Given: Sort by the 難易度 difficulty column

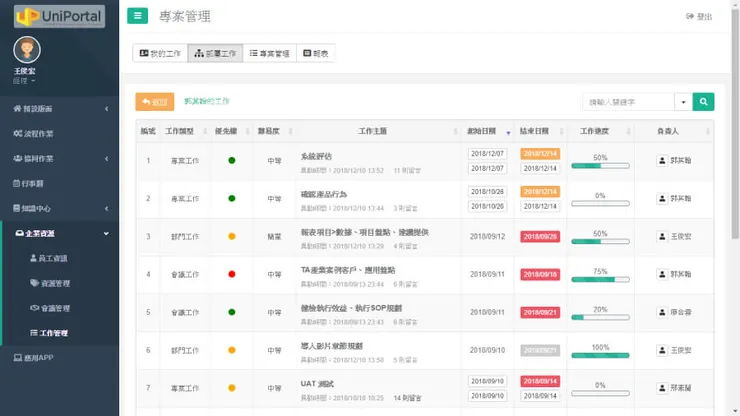Looking at the screenshot, I should (x=273, y=131).
